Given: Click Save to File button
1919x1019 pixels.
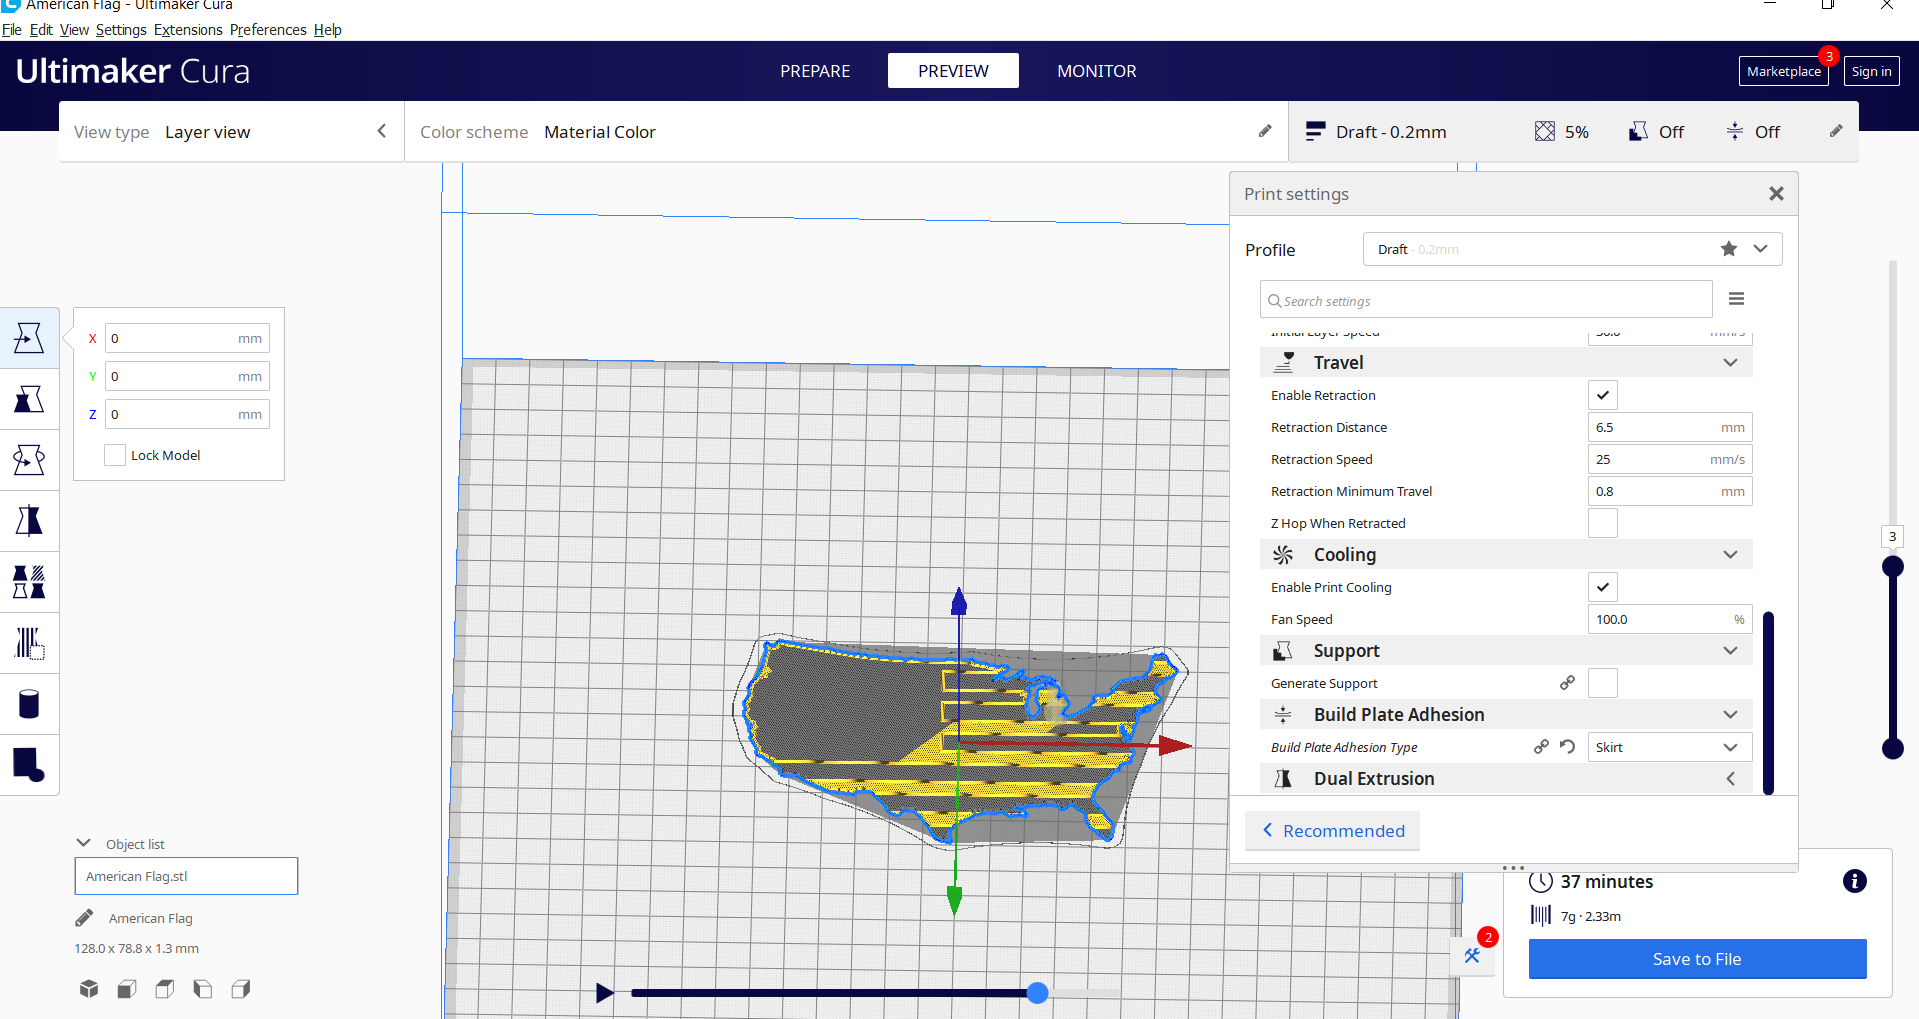Looking at the screenshot, I should tap(1697, 959).
